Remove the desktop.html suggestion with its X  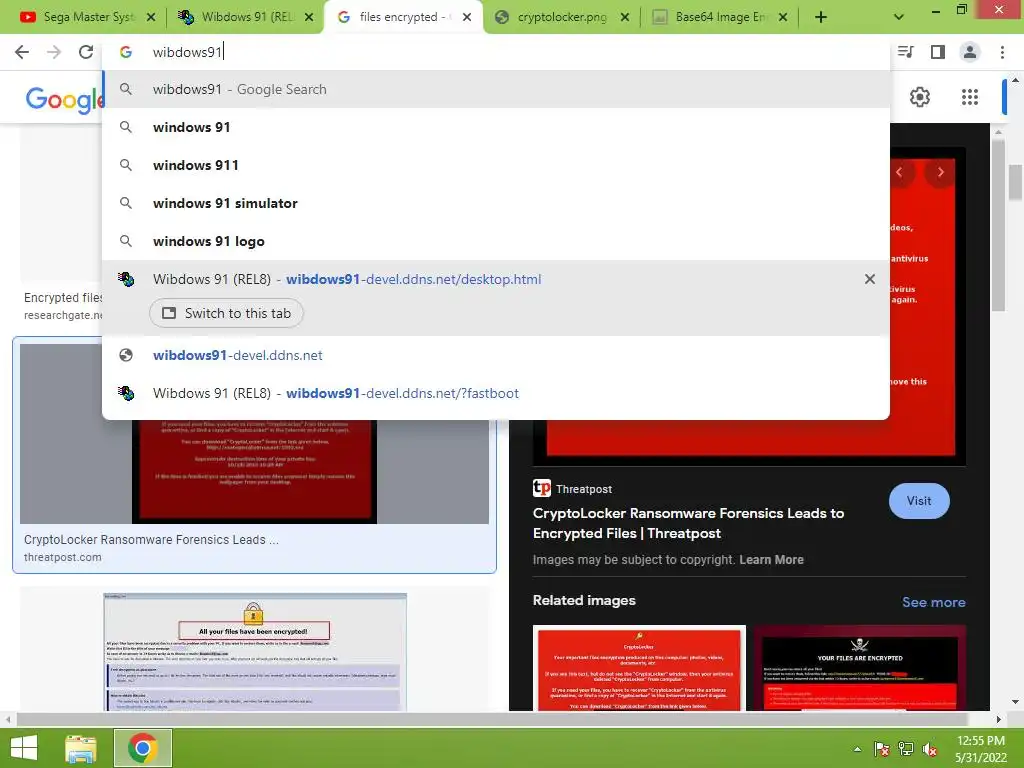pos(870,280)
